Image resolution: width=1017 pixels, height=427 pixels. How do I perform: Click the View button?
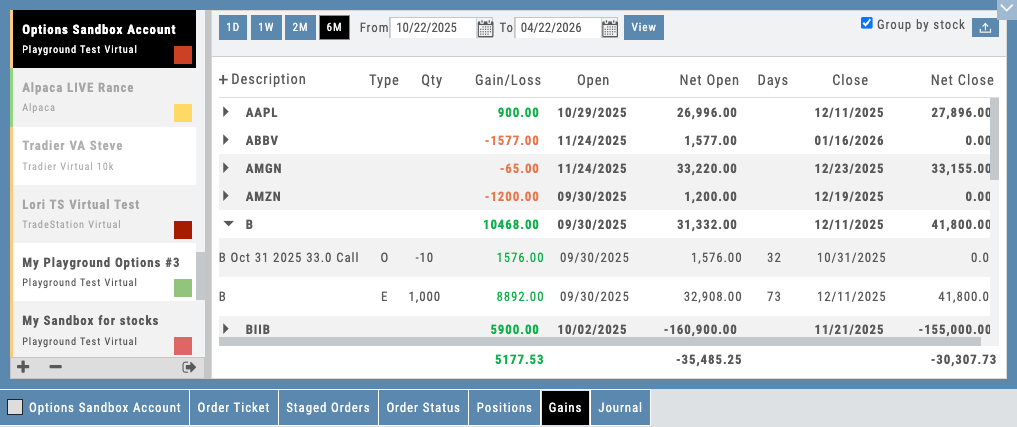(643, 27)
